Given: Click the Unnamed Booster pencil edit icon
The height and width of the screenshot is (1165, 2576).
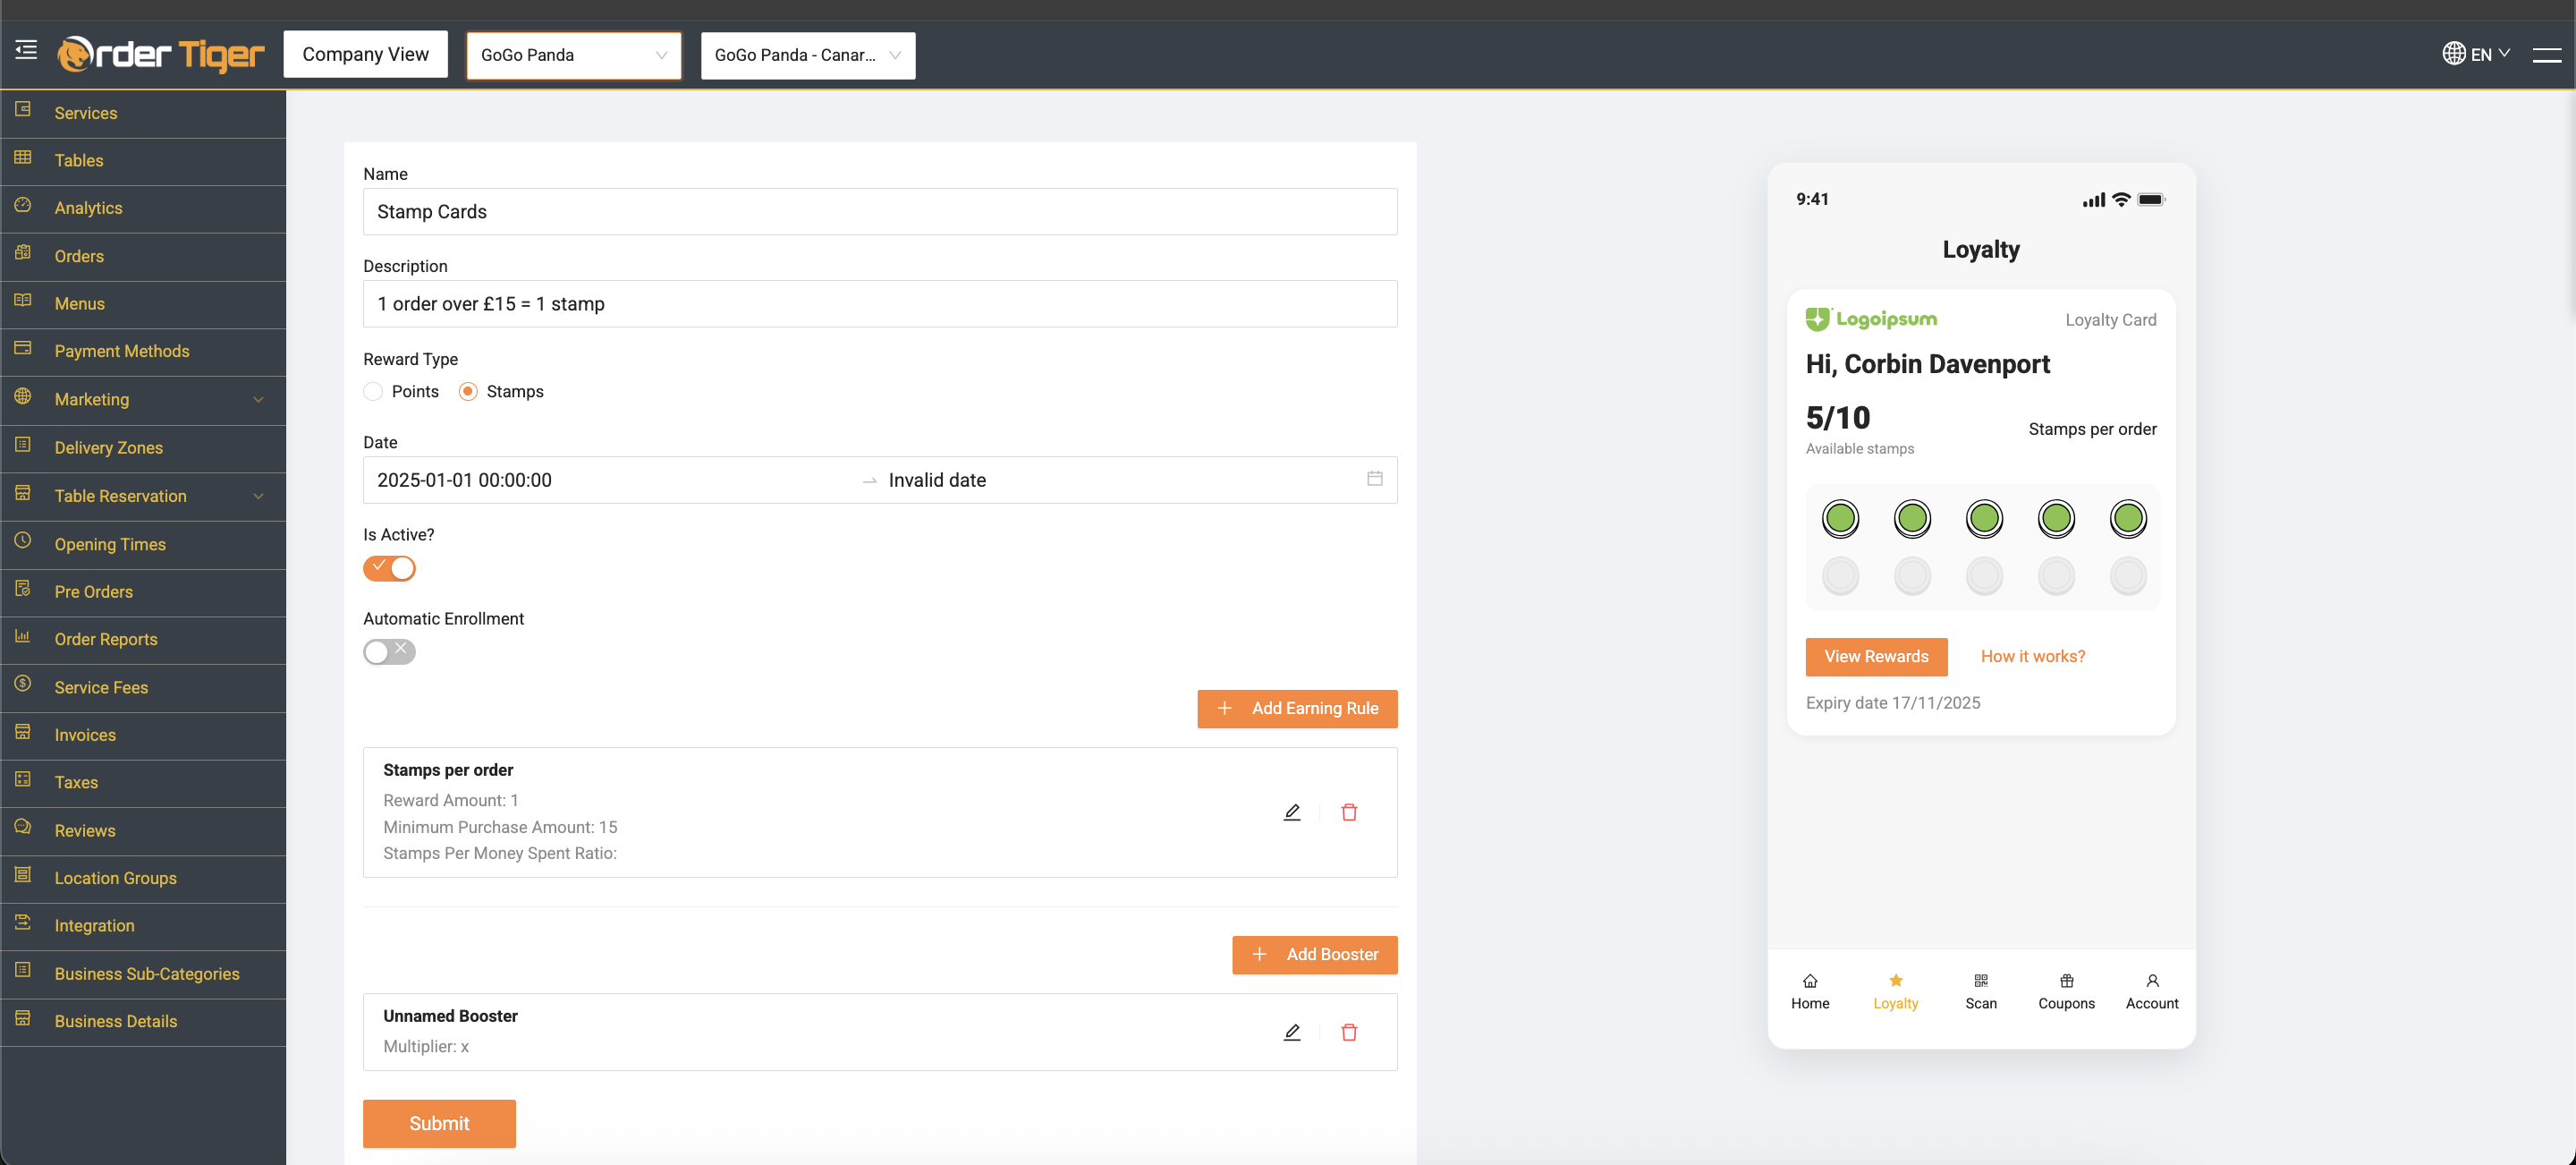Looking at the screenshot, I should (x=1291, y=1032).
